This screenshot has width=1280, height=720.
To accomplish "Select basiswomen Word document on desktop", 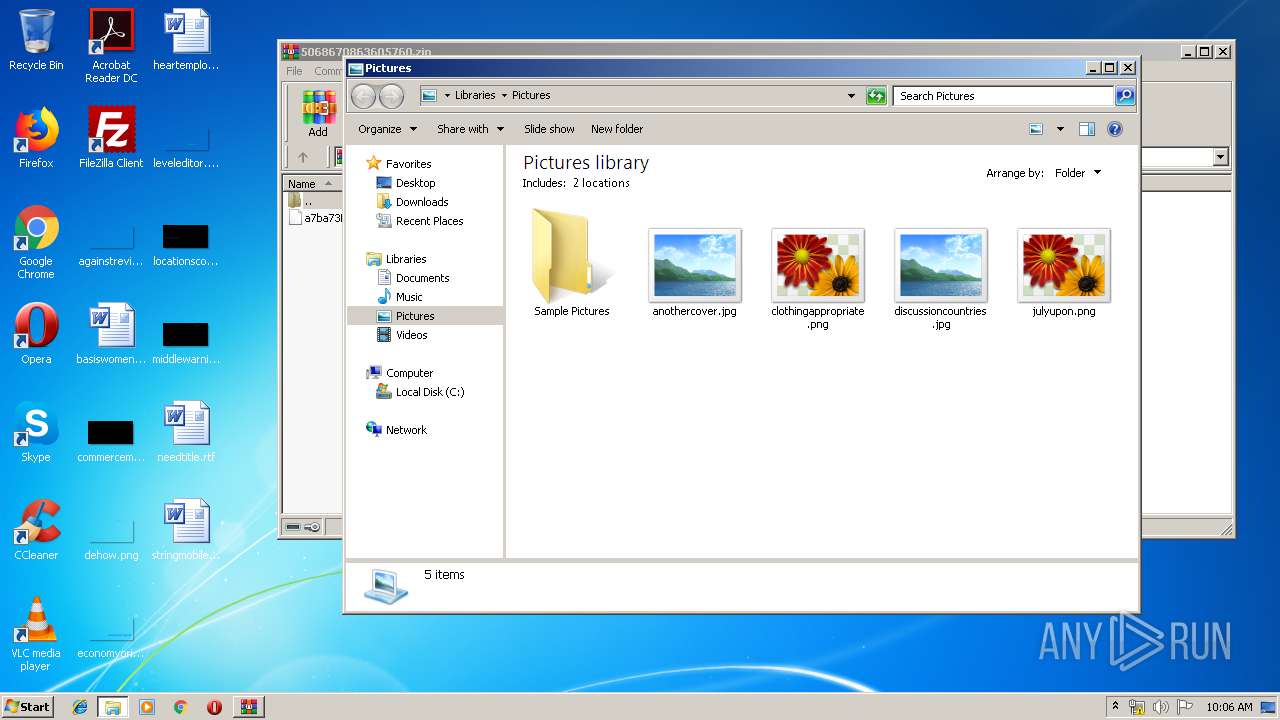I will pos(111,334).
